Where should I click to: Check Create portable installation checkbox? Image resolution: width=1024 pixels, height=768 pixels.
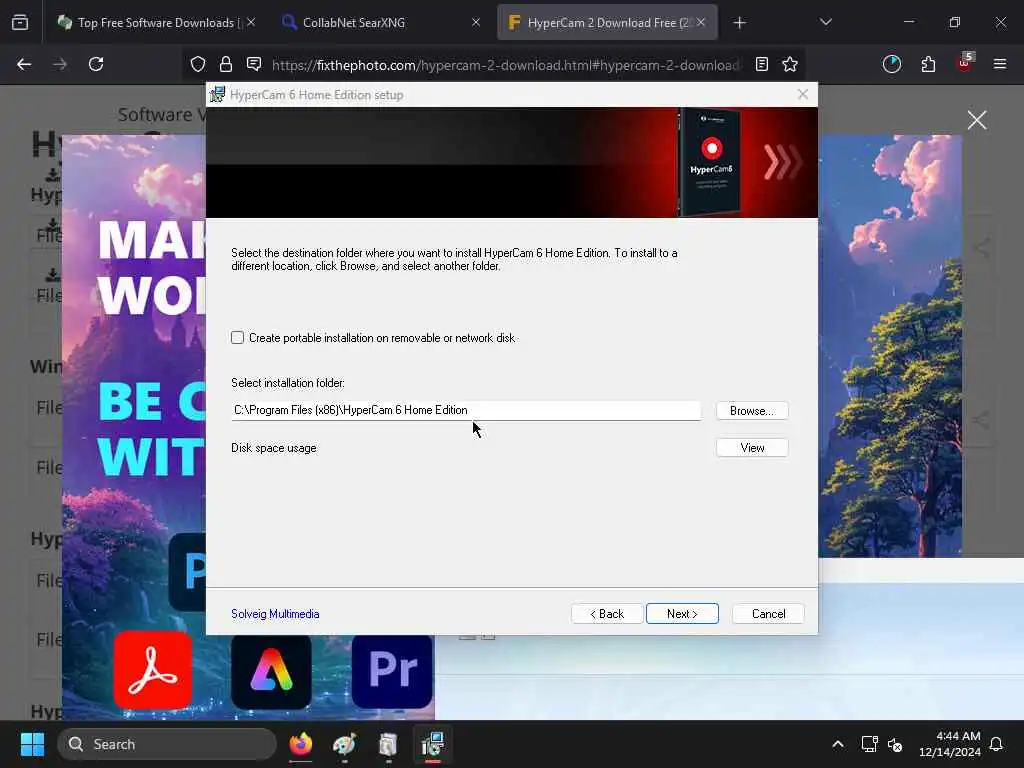click(x=237, y=338)
